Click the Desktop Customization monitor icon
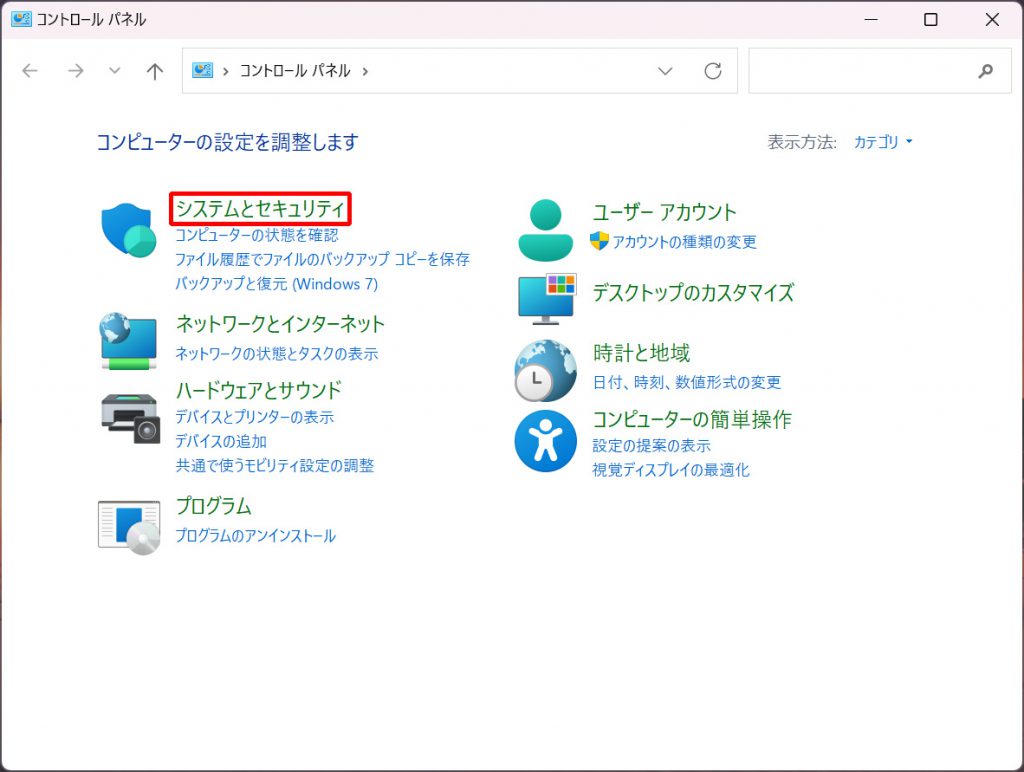1024x772 pixels. tap(547, 299)
